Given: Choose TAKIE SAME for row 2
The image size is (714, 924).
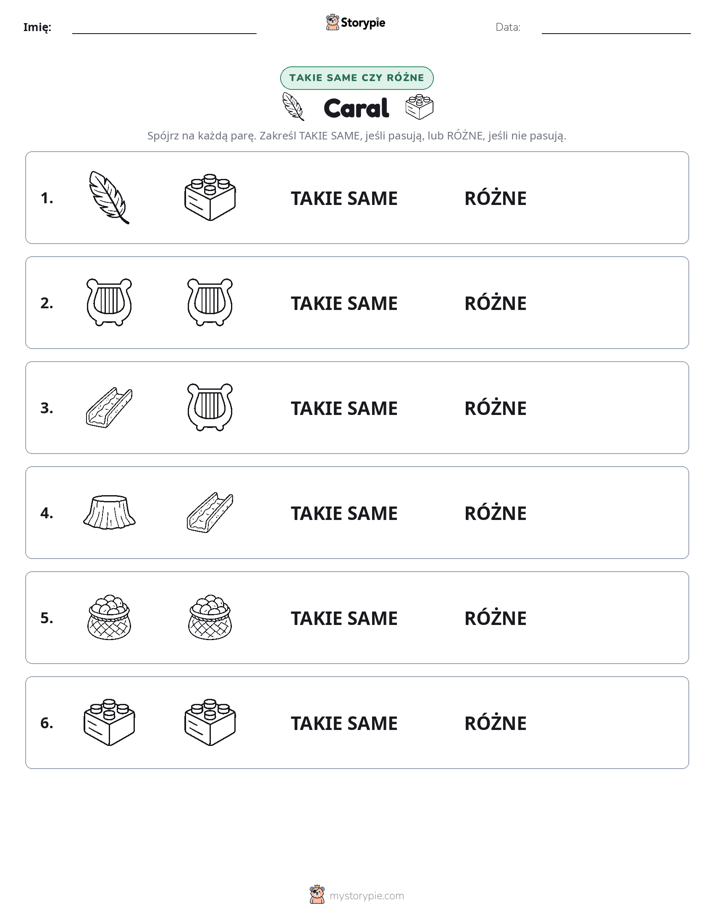Looking at the screenshot, I should (344, 303).
